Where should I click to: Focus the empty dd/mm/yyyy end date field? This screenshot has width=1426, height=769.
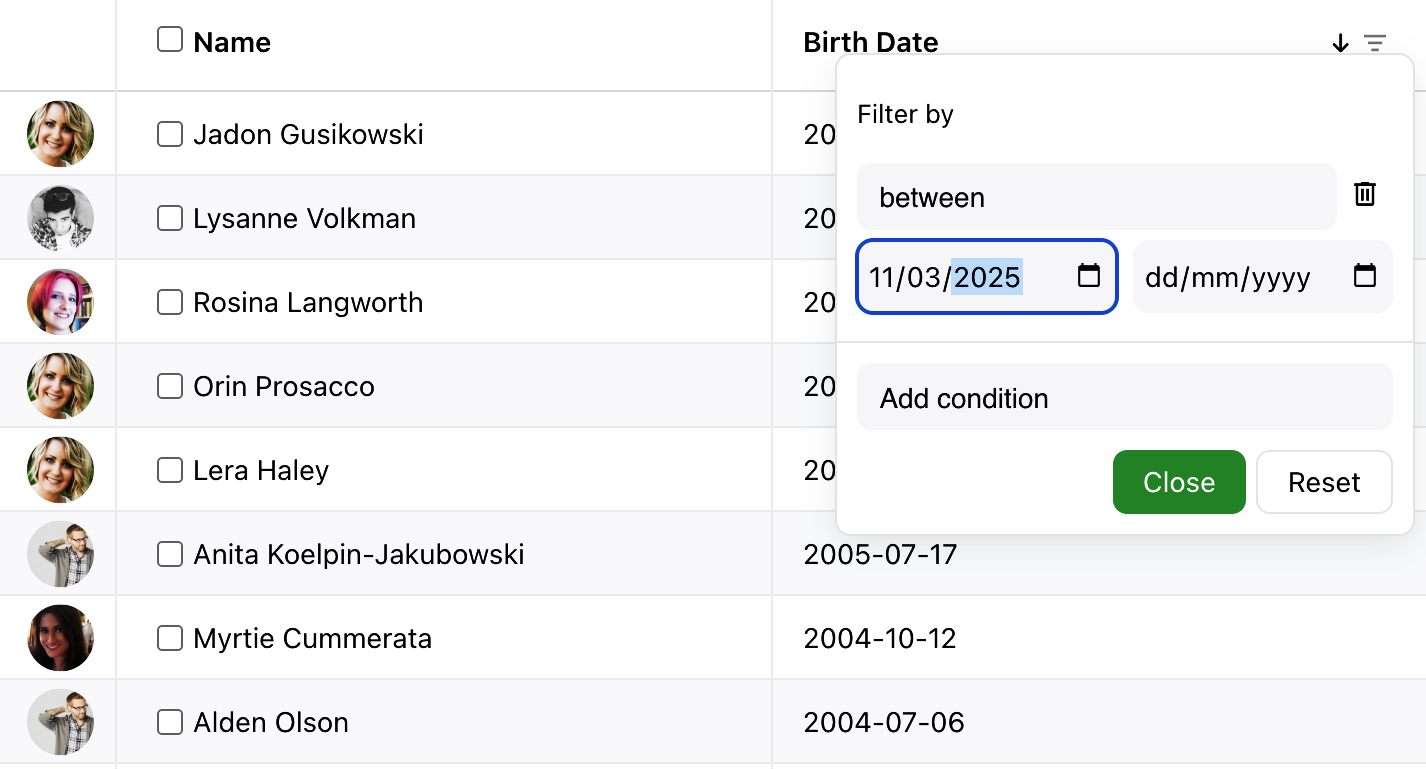point(1230,278)
